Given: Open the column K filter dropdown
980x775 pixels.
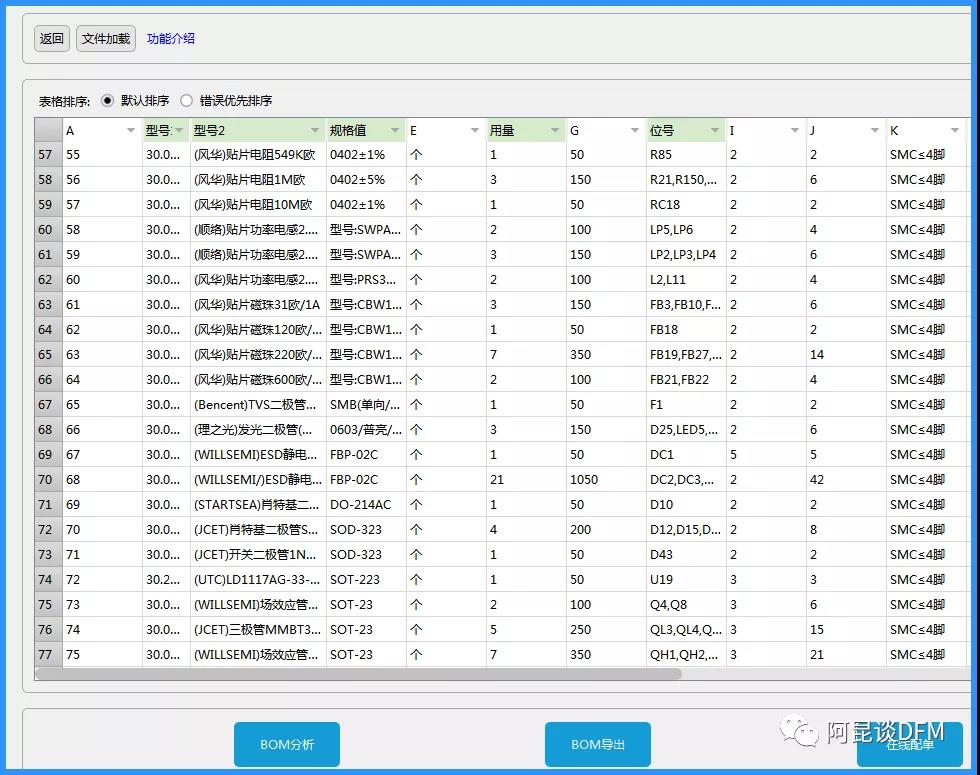Looking at the screenshot, I should [x=955, y=131].
